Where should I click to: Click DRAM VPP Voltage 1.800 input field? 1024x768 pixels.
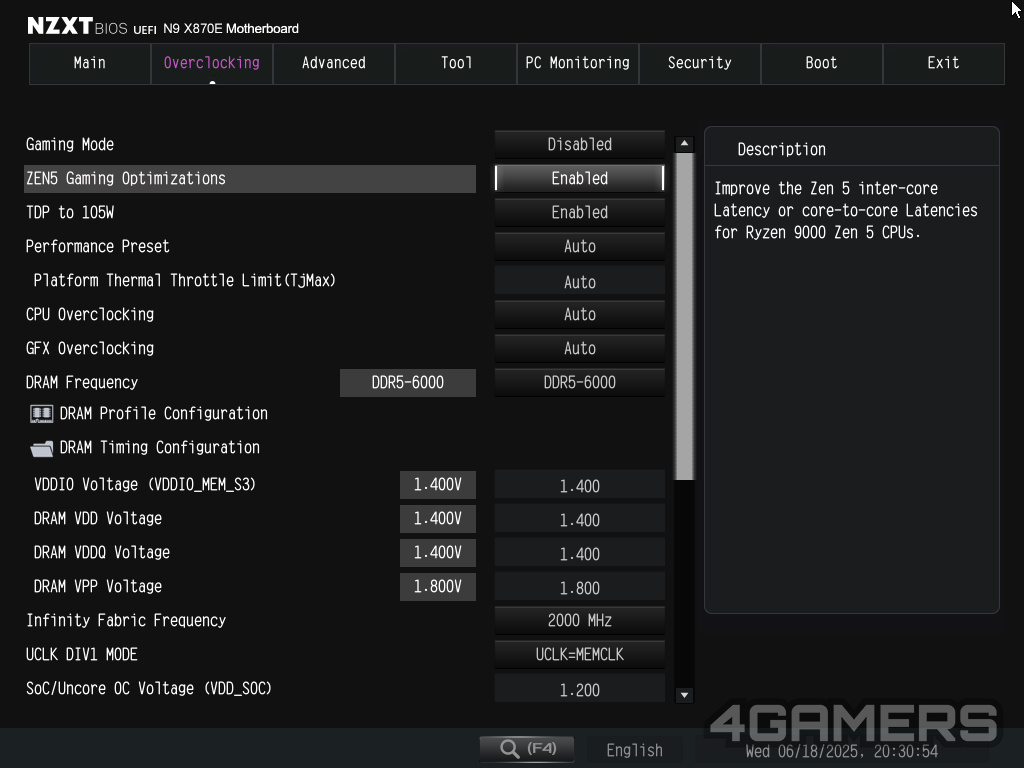(x=580, y=587)
